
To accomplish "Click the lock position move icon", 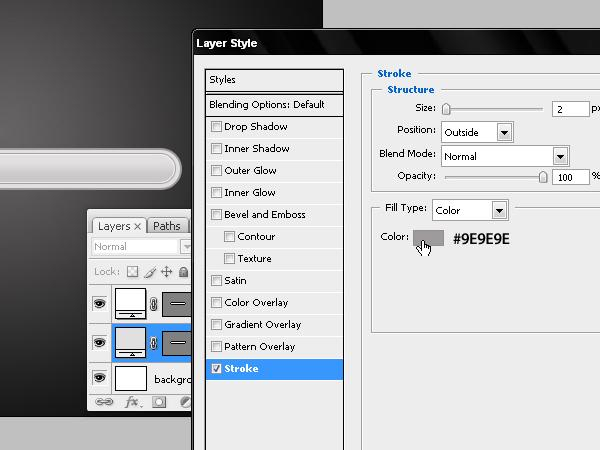I will (166, 272).
